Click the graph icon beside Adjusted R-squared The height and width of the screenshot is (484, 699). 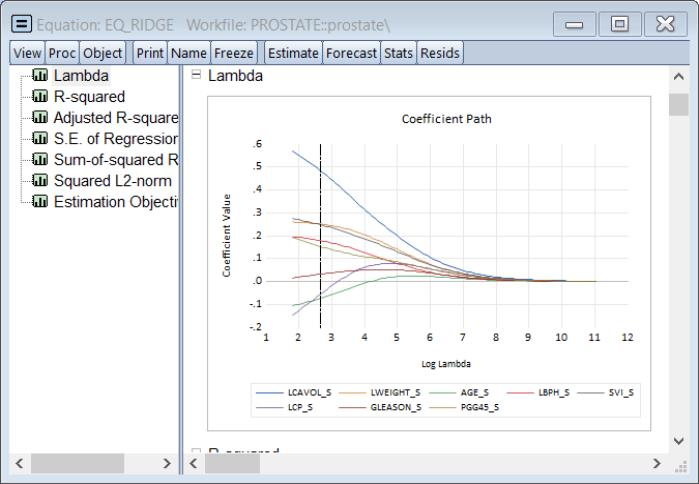[x=42, y=118]
